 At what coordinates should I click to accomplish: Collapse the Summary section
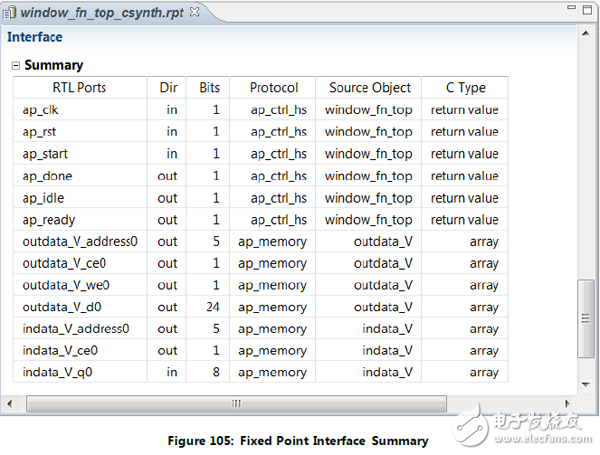15,66
